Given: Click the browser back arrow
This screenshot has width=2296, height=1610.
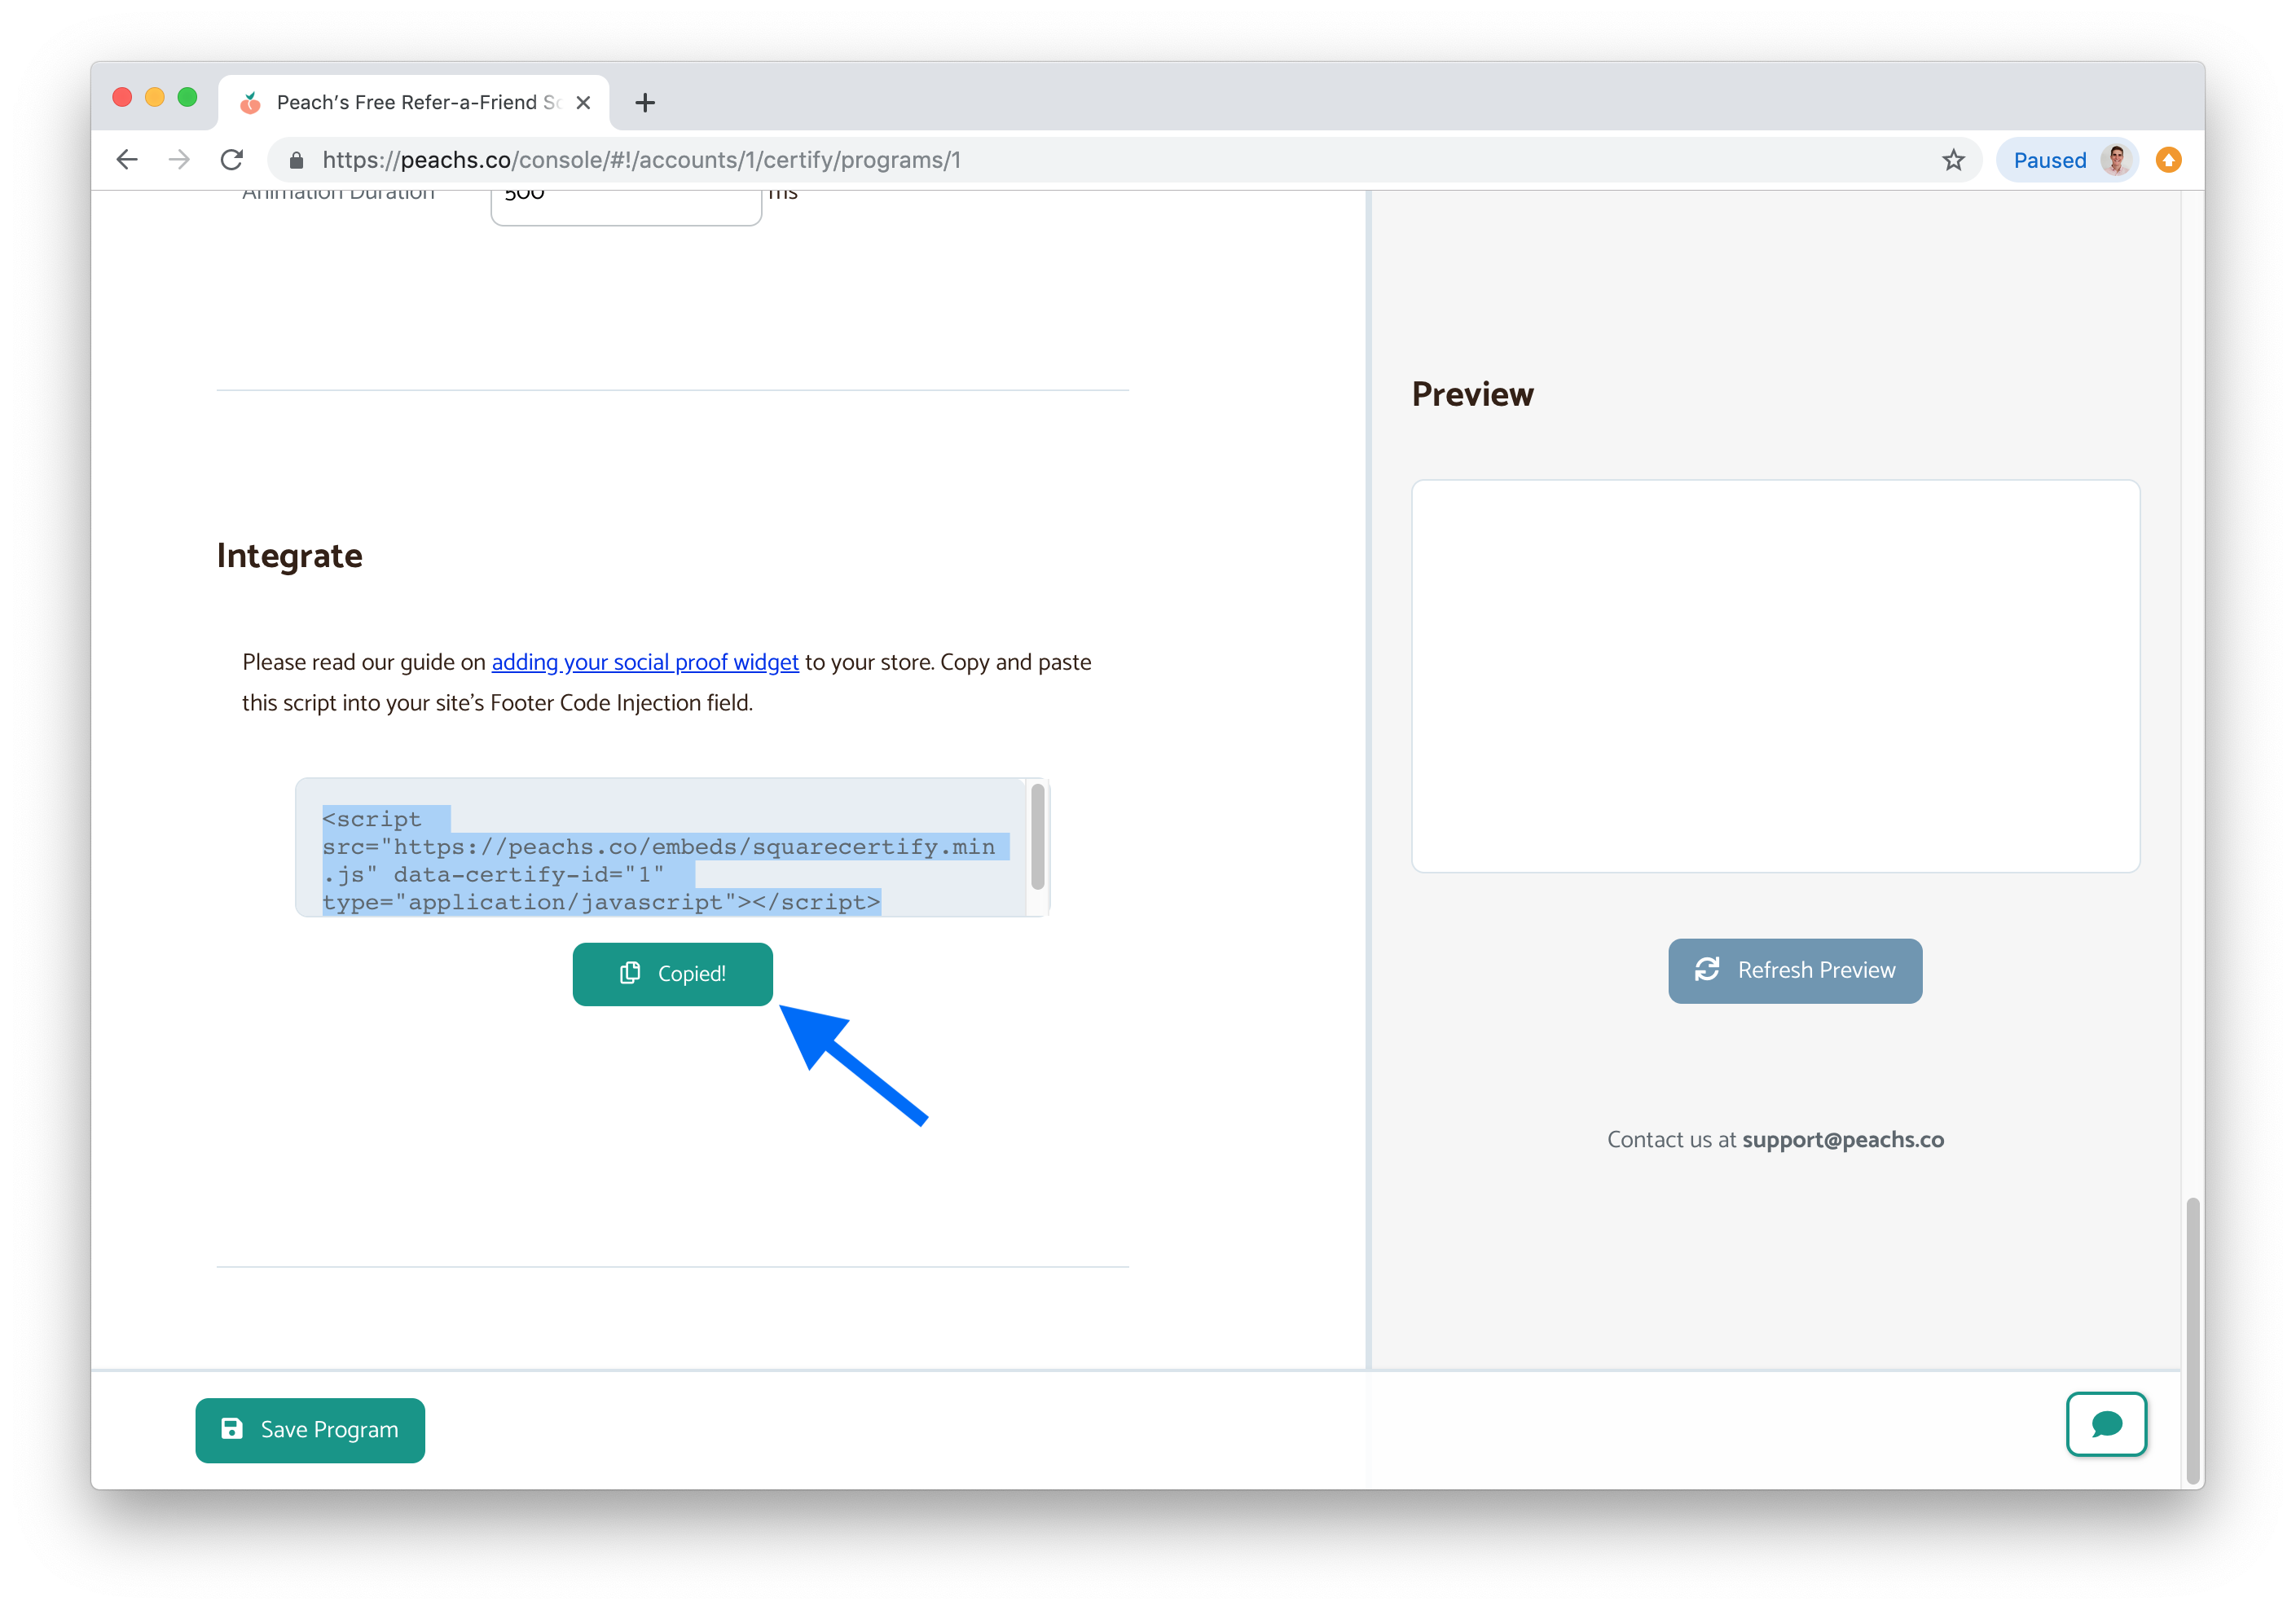Looking at the screenshot, I should pos(127,160).
